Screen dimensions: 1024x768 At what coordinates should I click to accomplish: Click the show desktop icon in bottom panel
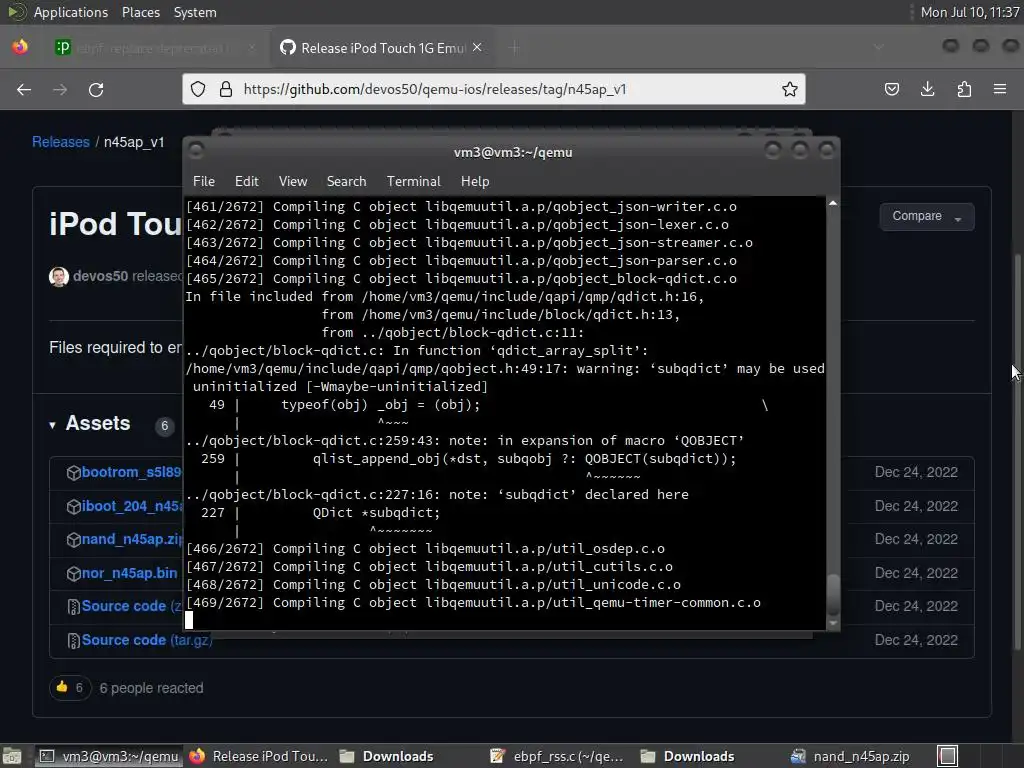(x=11, y=756)
